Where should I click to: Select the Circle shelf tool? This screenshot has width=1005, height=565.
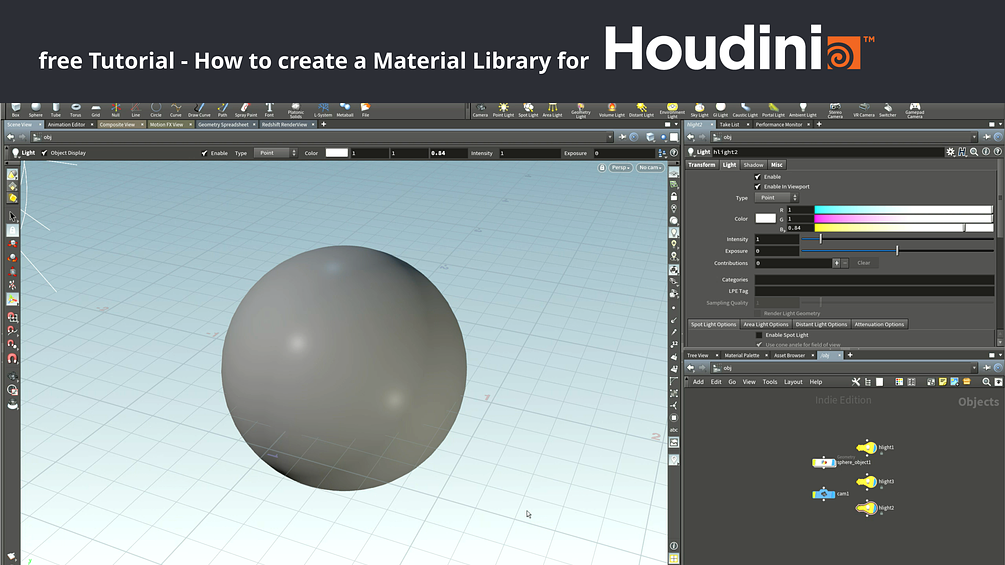[x=156, y=110]
